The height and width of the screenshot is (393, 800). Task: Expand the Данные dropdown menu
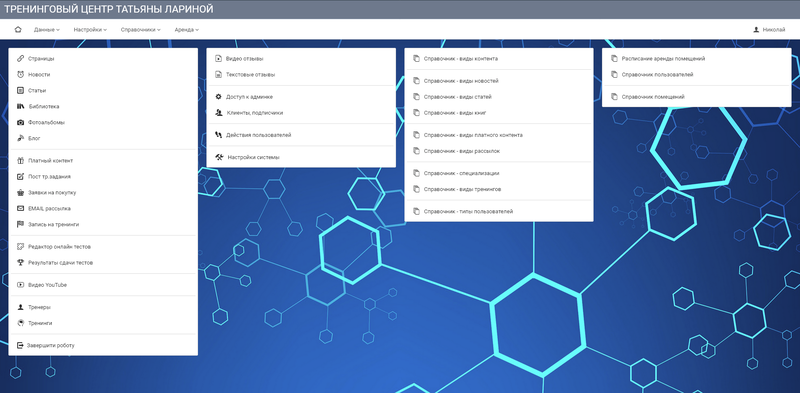(x=47, y=30)
